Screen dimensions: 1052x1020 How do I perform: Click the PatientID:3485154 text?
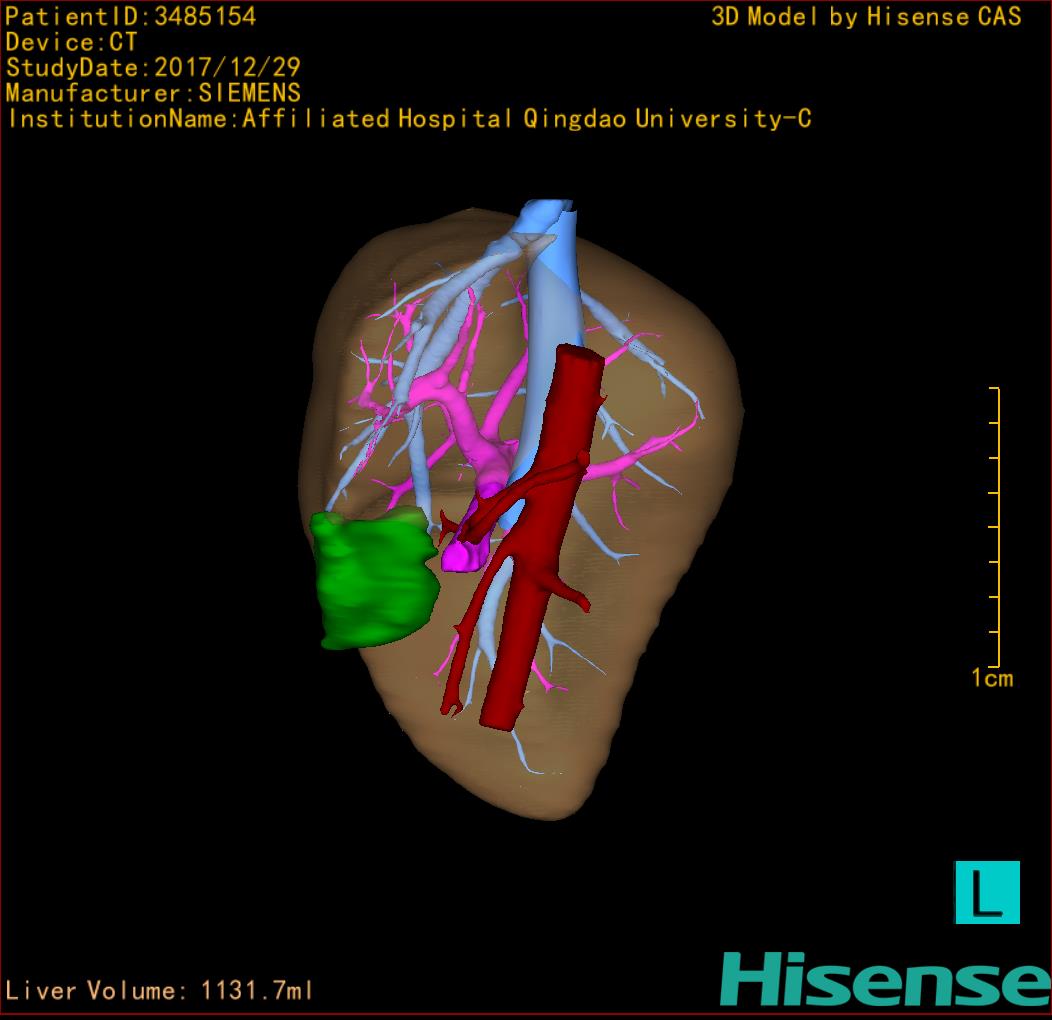tap(131, 17)
